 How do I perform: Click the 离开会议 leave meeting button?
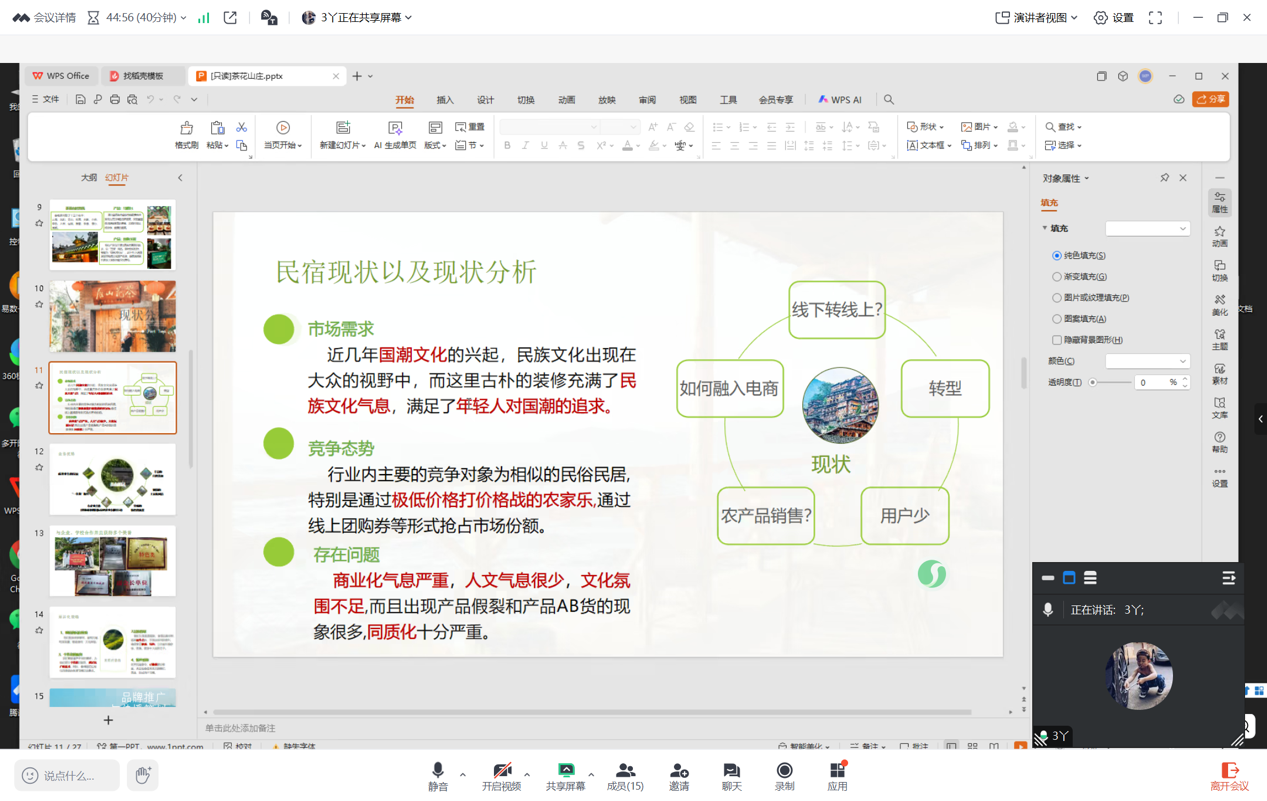1229,776
